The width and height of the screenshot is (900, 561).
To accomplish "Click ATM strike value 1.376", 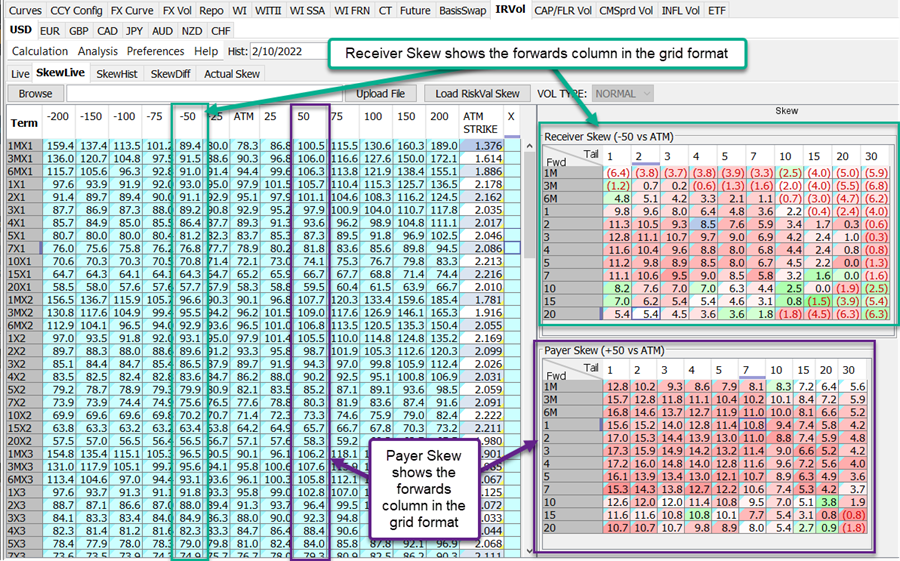I will (482, 146).
